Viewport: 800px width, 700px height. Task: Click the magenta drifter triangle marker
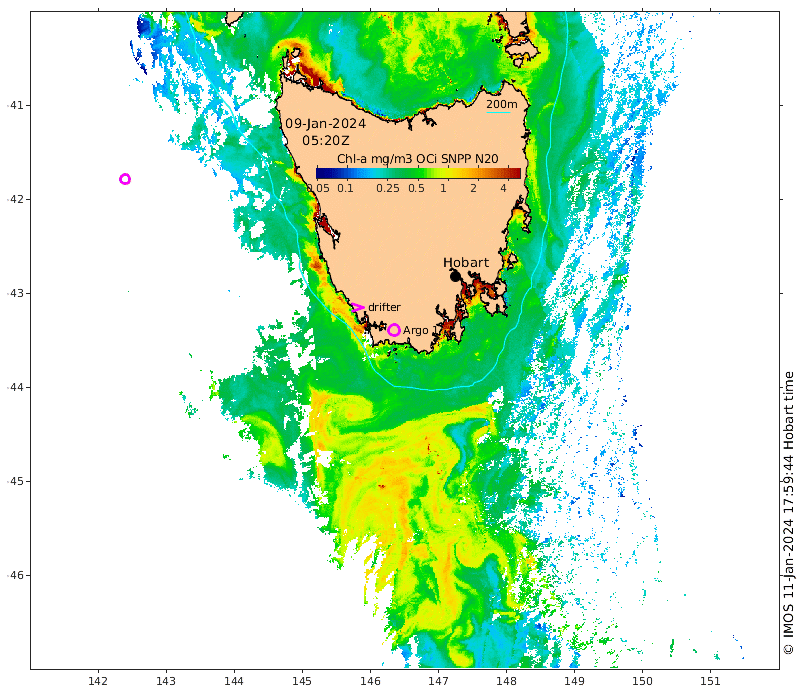(x=357, y=308)
